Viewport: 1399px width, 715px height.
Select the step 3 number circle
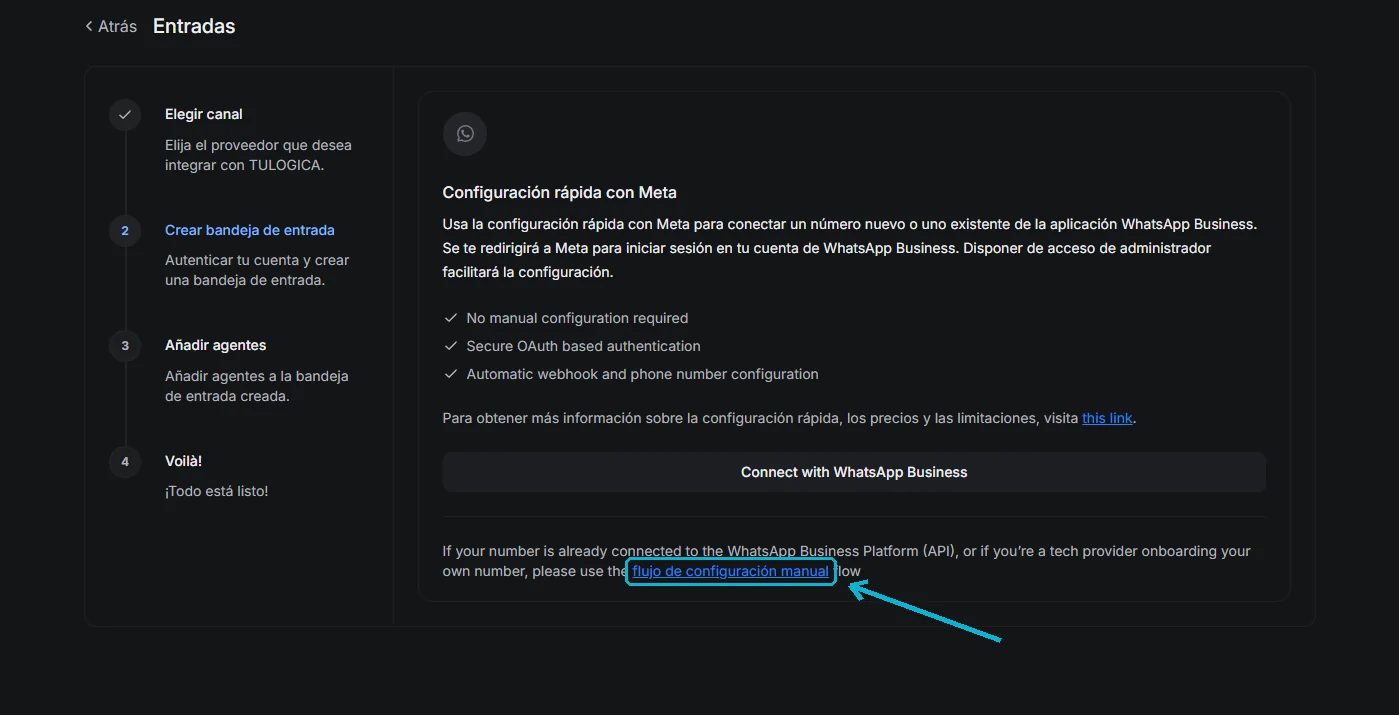click(x=125, y=346)
